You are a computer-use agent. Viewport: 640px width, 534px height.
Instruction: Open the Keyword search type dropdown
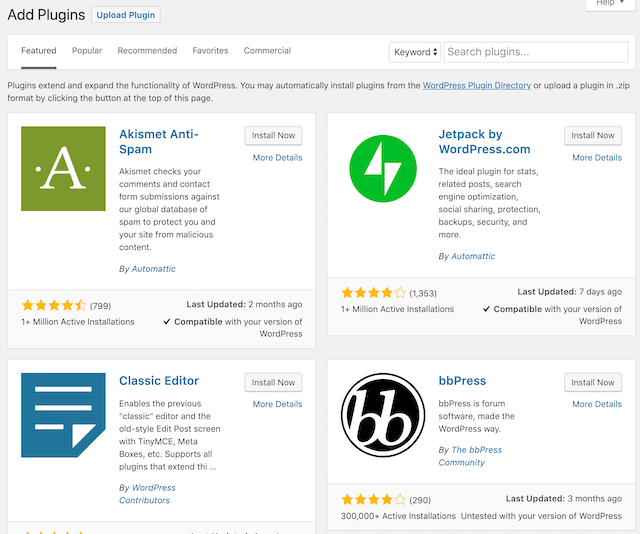(415, 52)
